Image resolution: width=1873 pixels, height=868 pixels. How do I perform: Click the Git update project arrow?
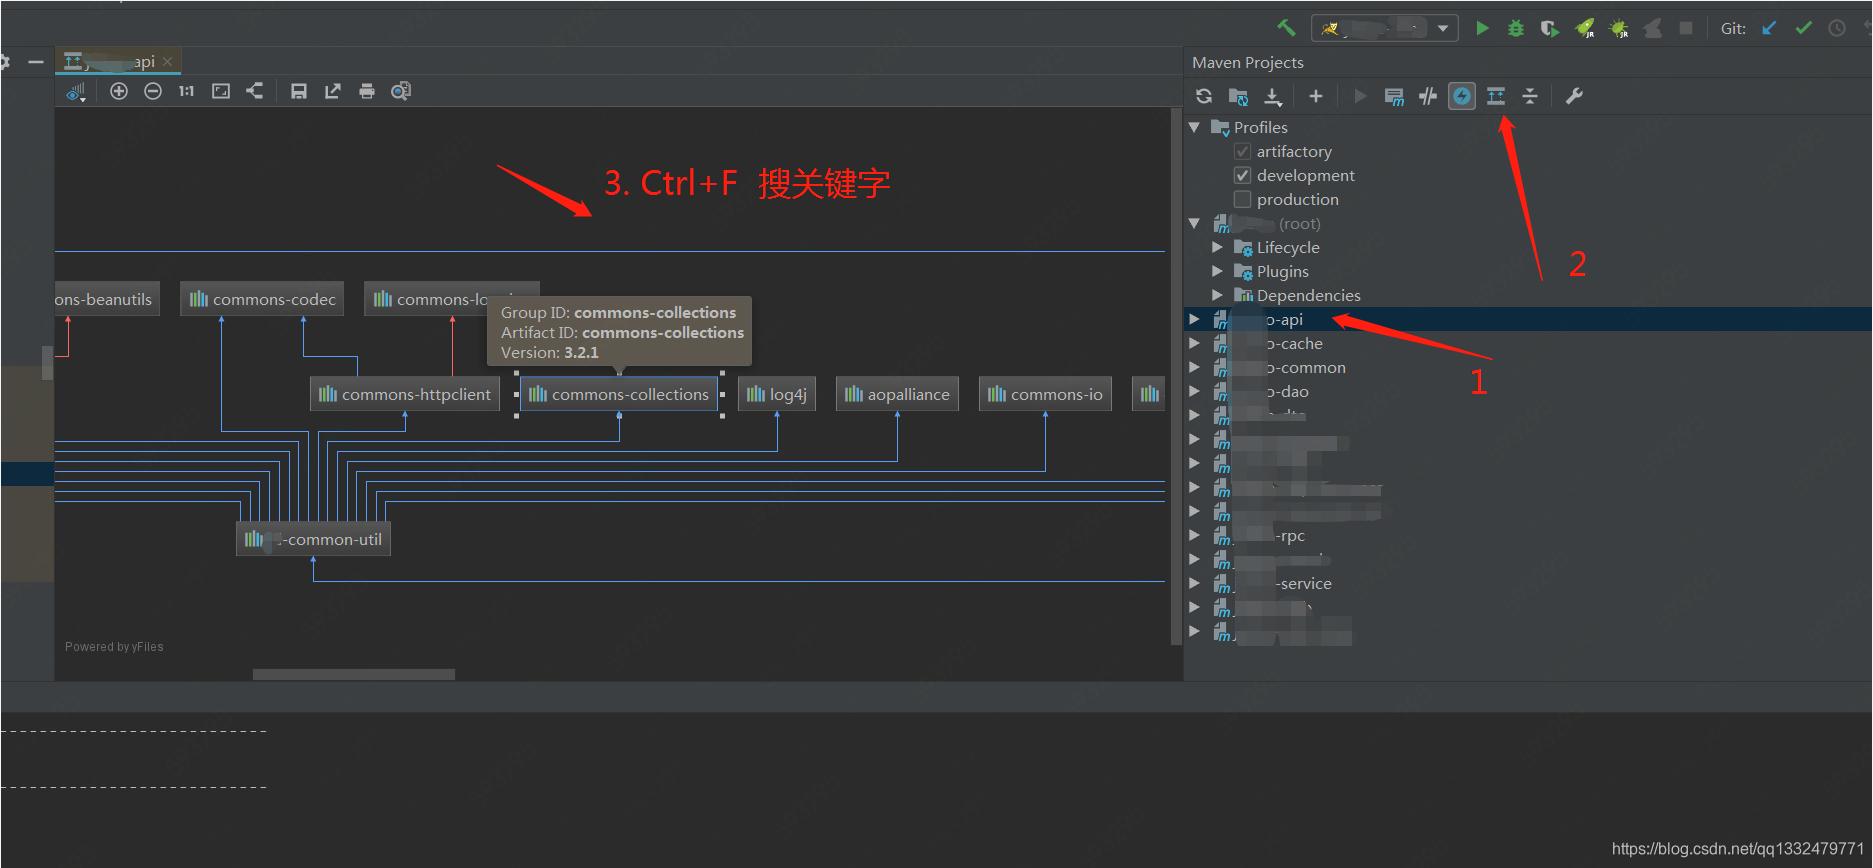1769,28
